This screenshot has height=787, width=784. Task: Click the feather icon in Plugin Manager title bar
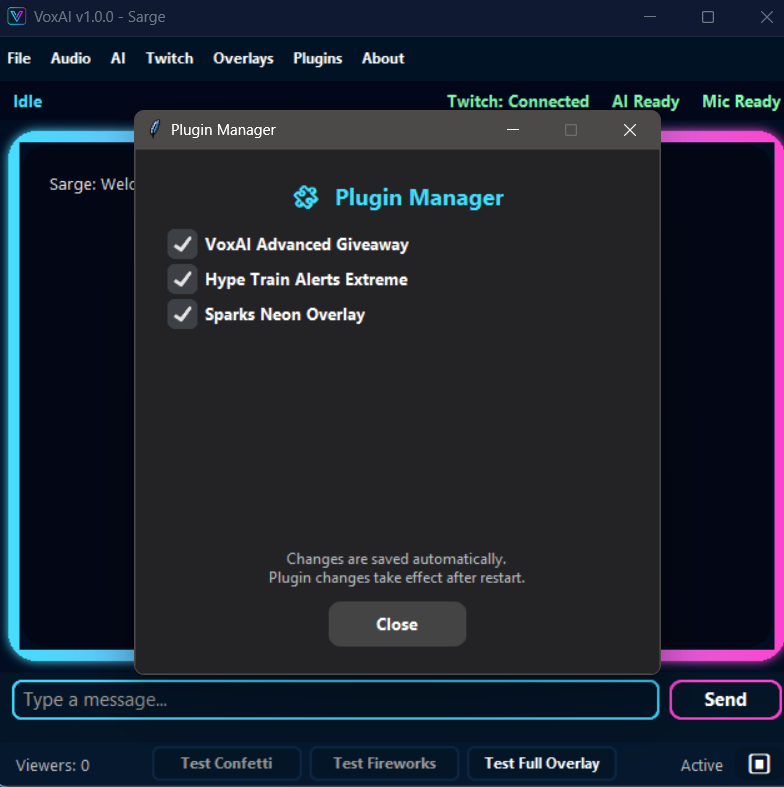coord(155,129)
